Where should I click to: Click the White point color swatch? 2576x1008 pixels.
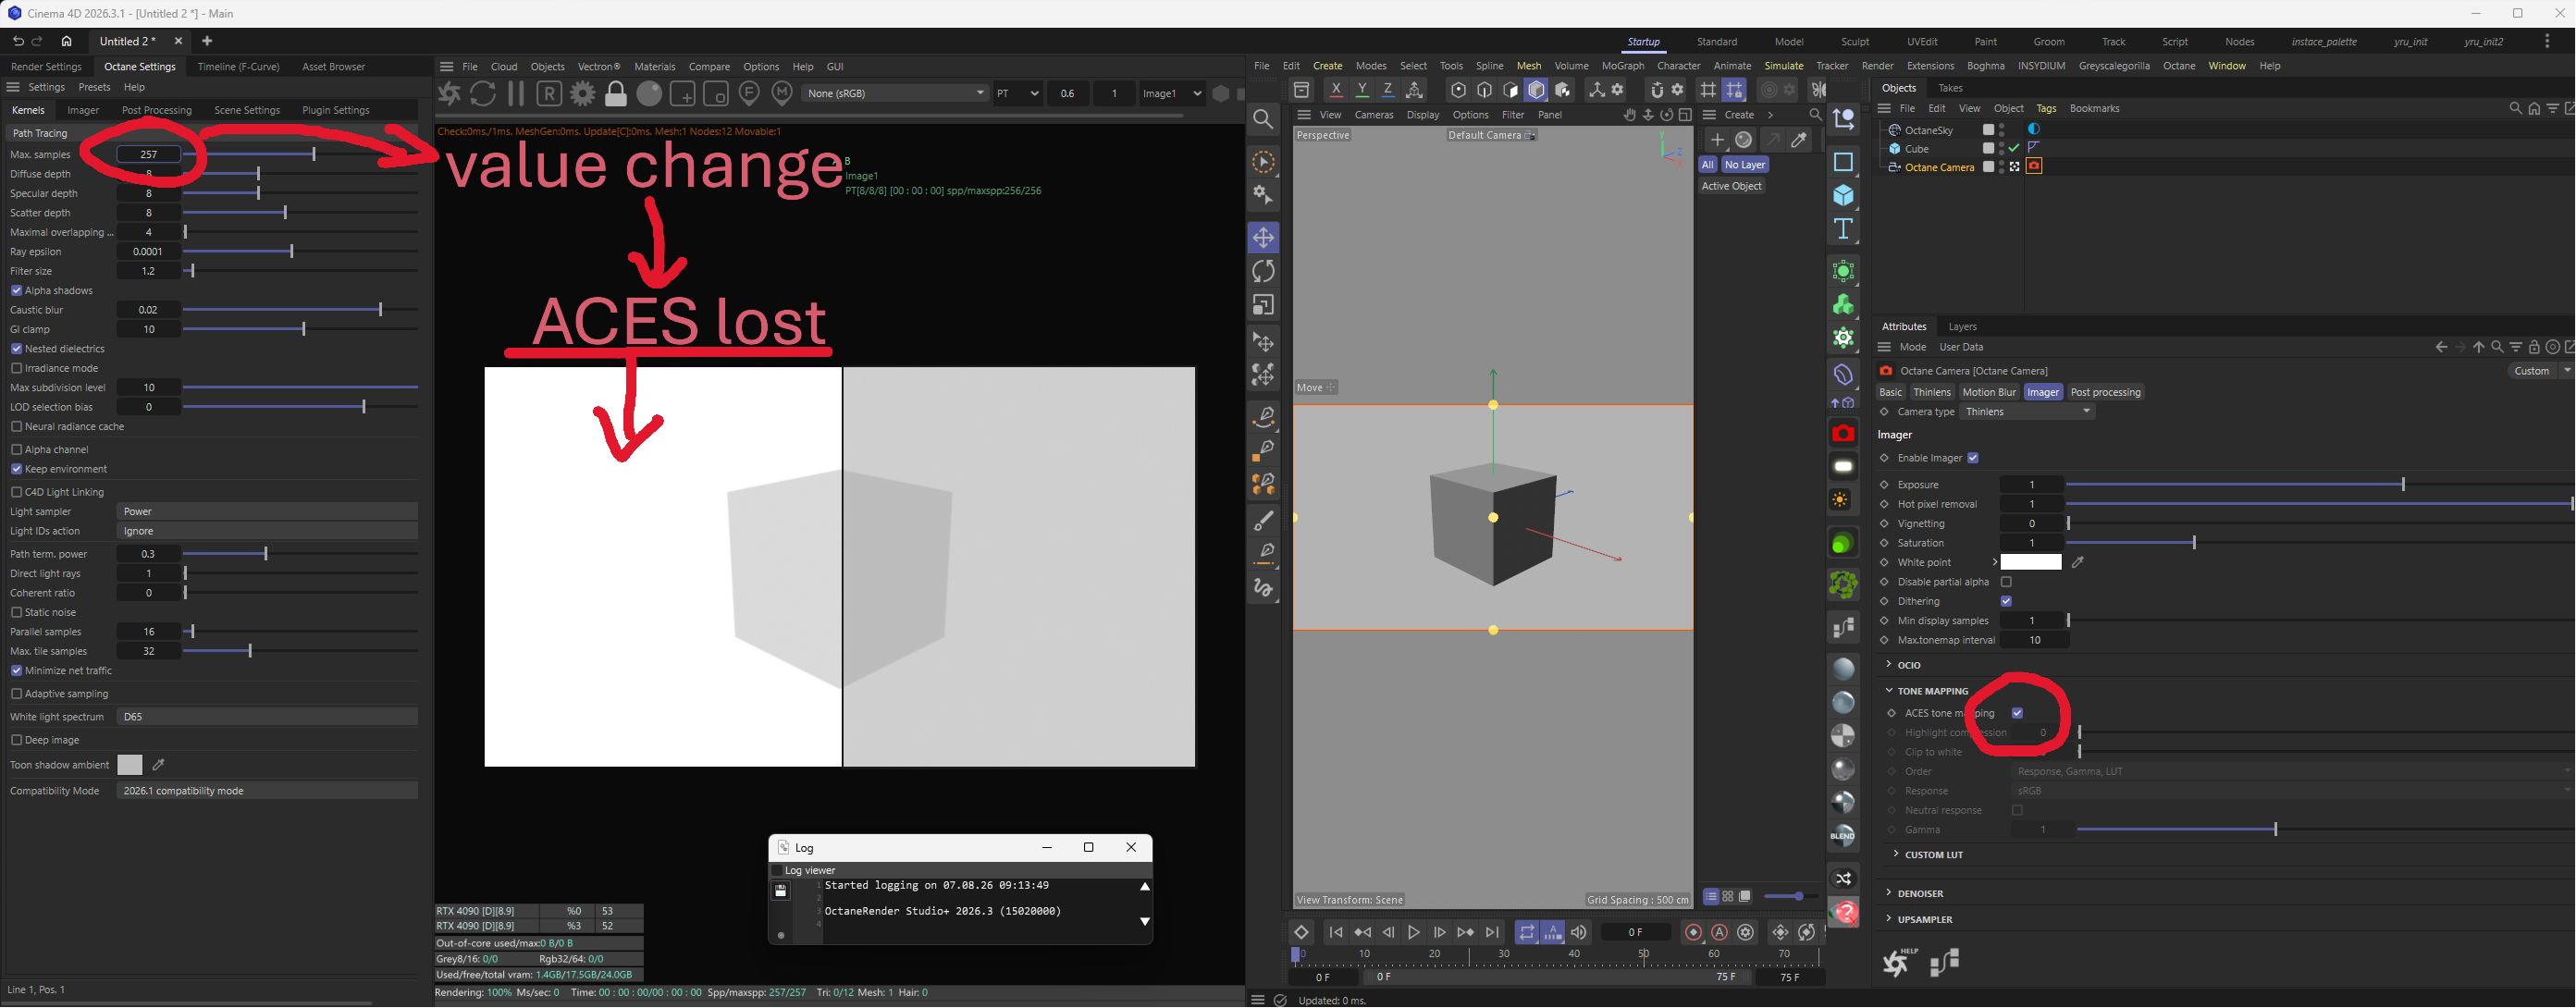tap(2031, 562)
